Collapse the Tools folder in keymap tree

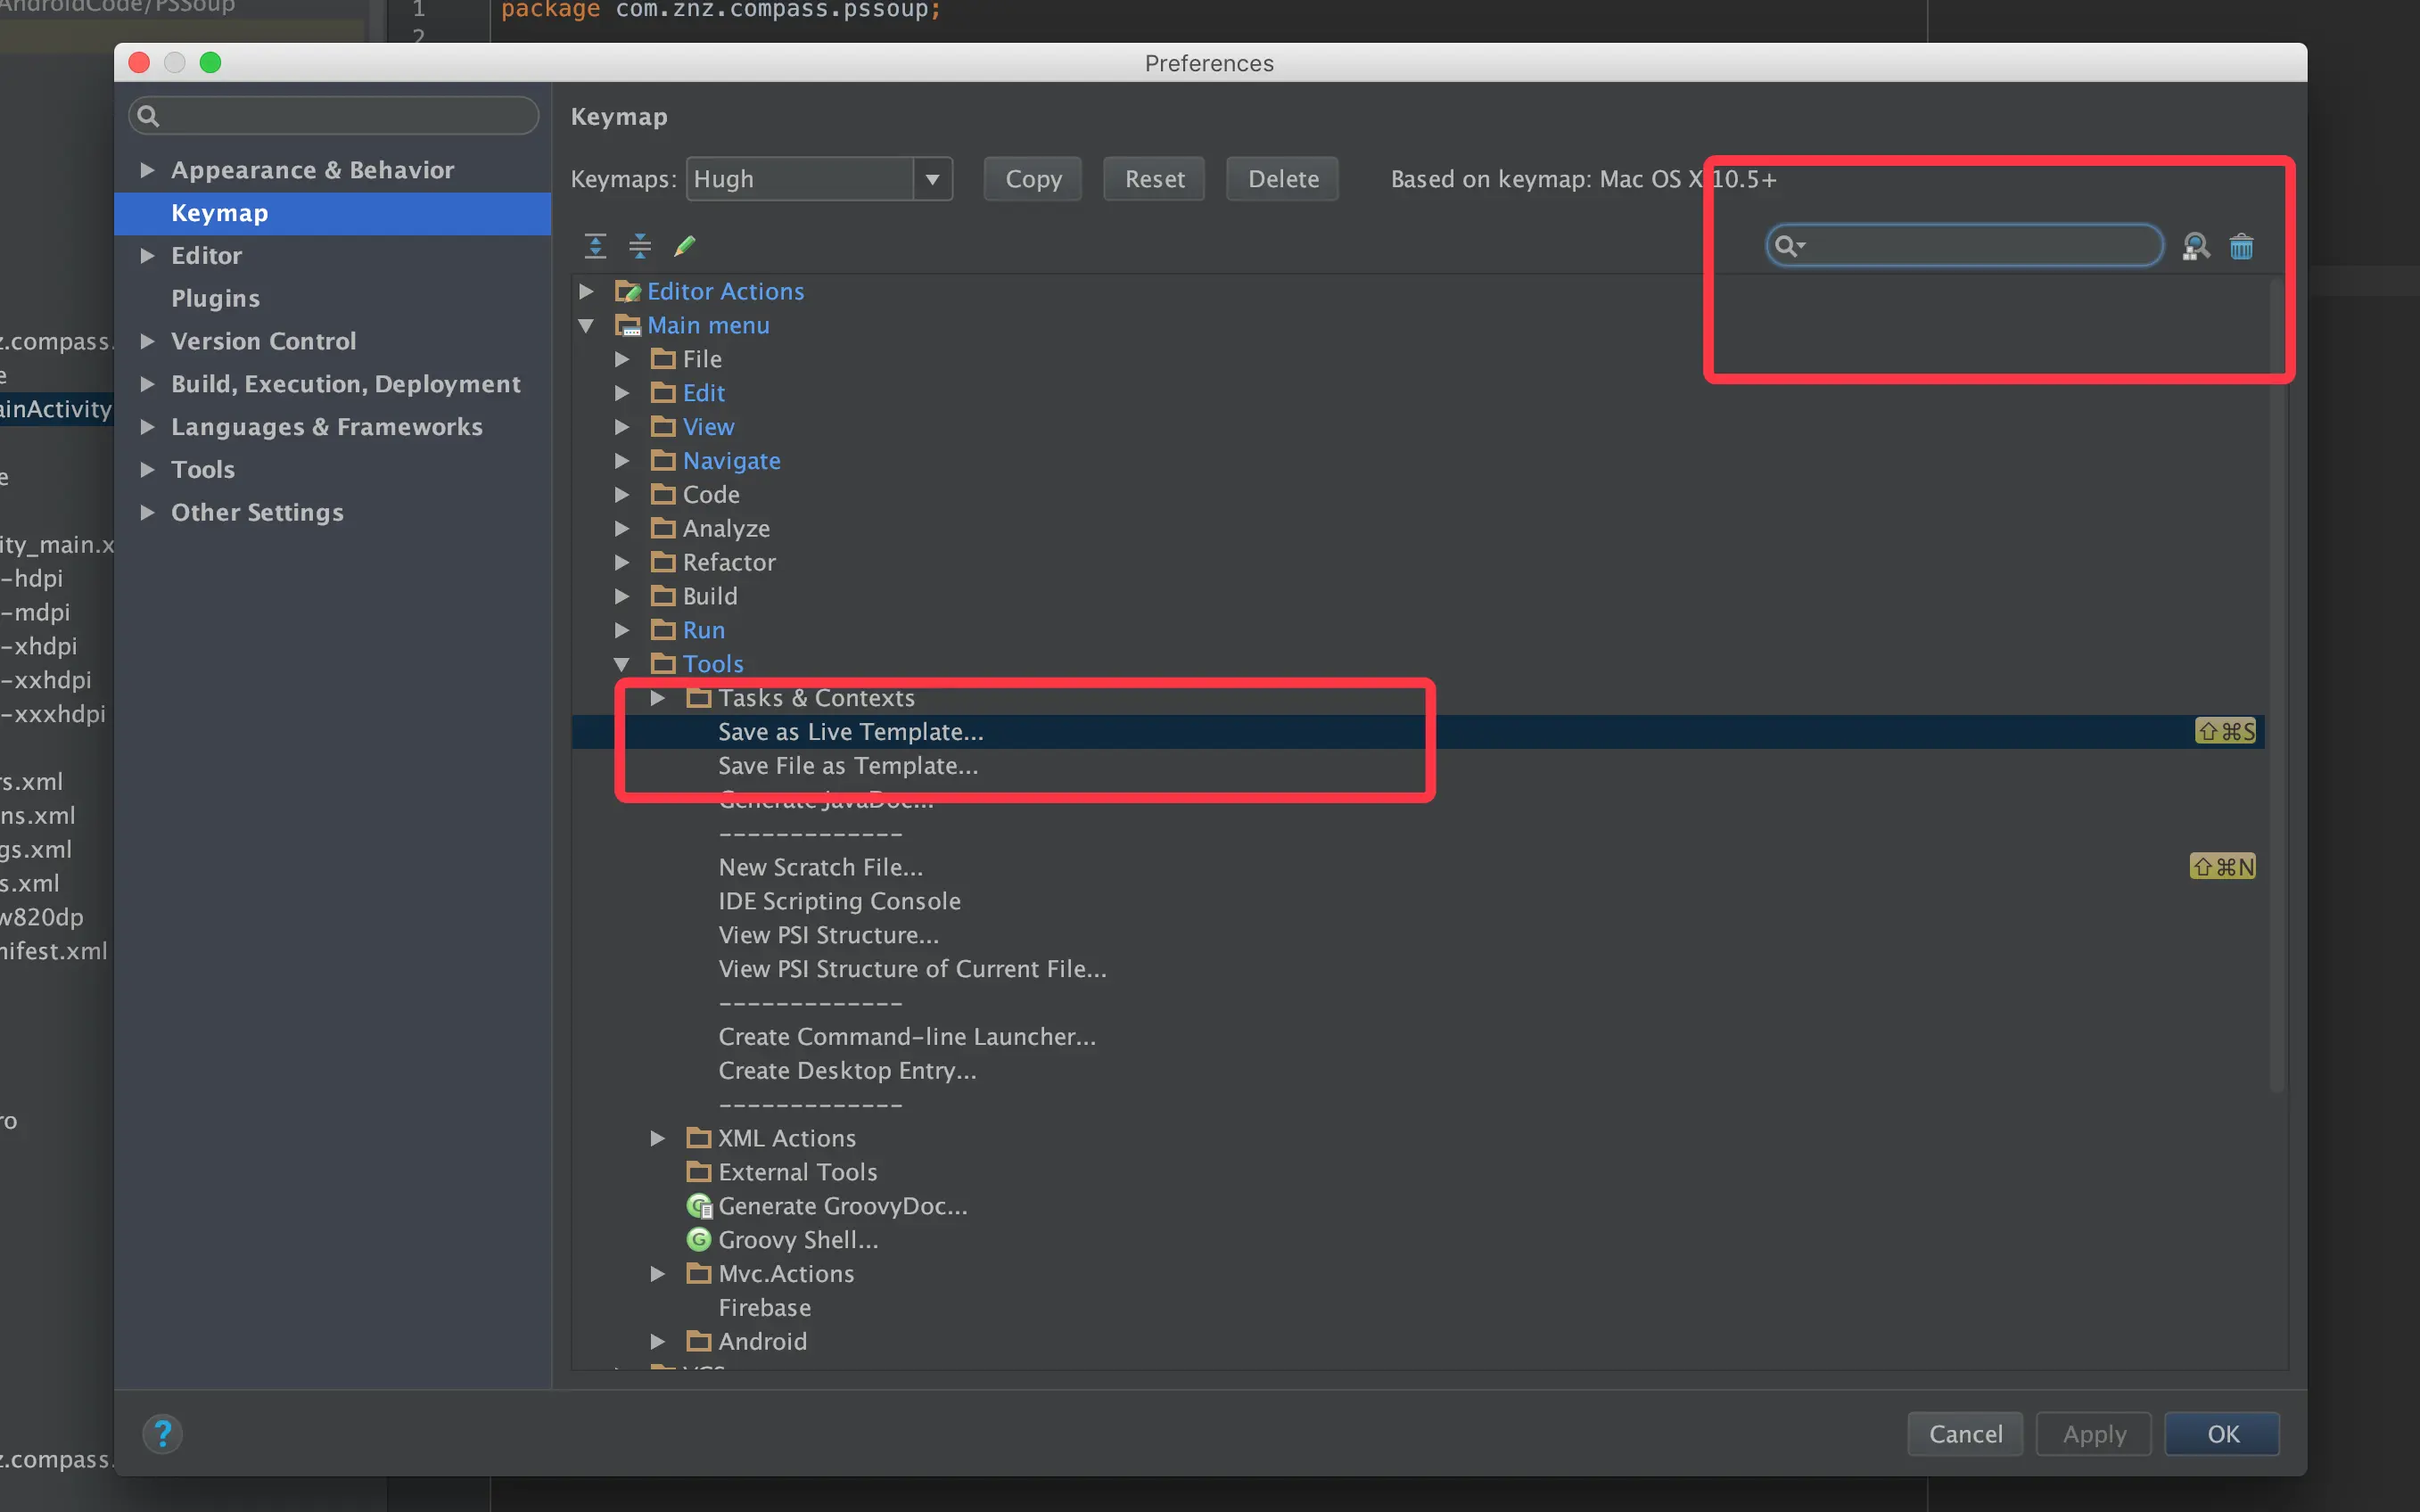click(x=621, y=664)
